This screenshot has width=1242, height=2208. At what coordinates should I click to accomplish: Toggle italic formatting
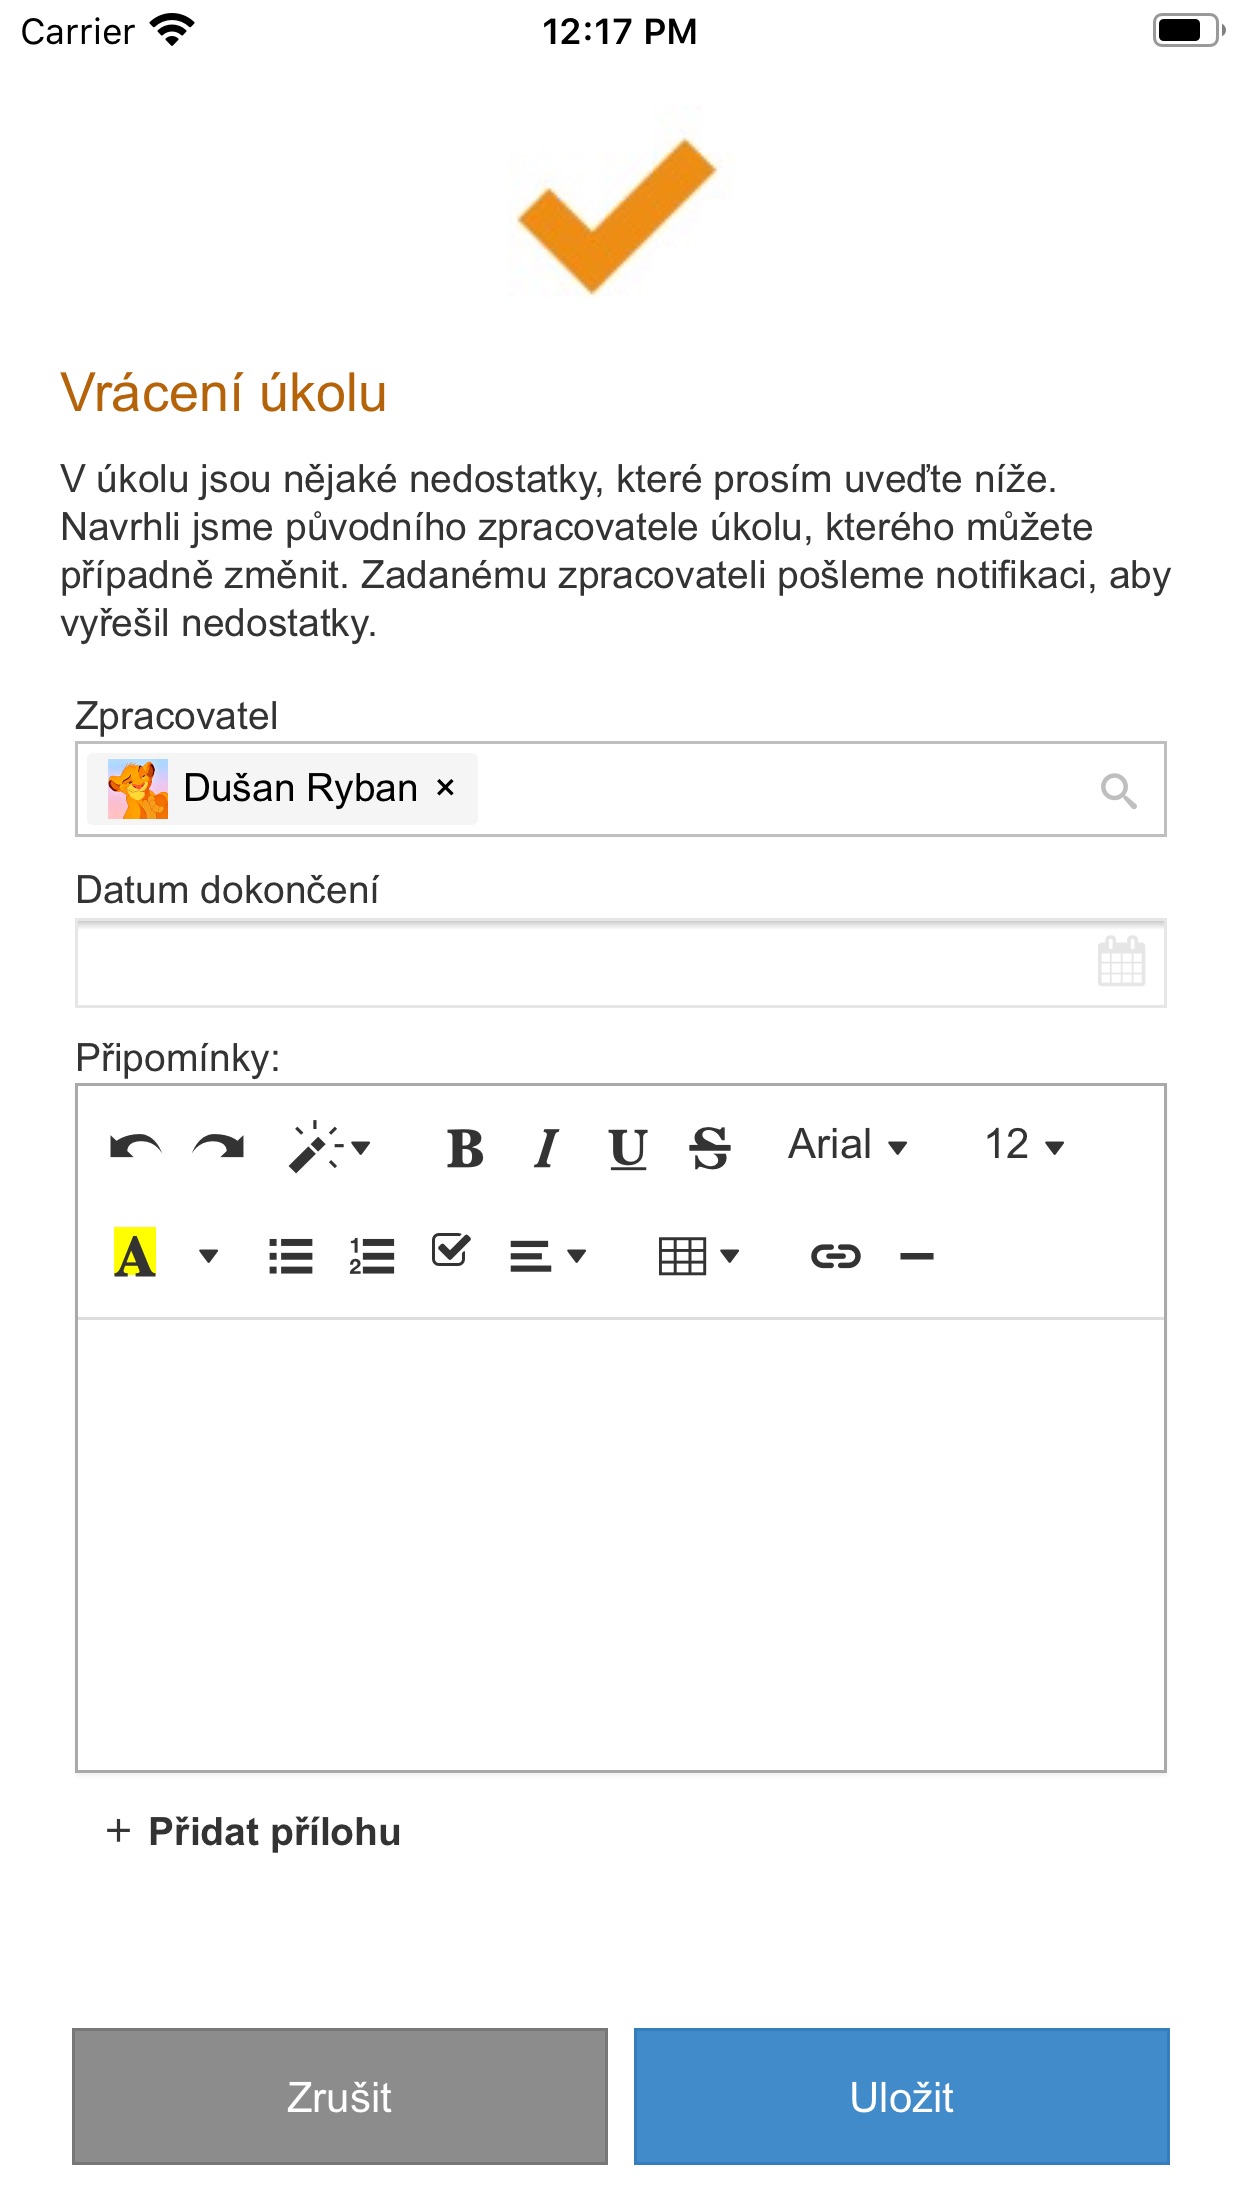(x=546, y=1148)
